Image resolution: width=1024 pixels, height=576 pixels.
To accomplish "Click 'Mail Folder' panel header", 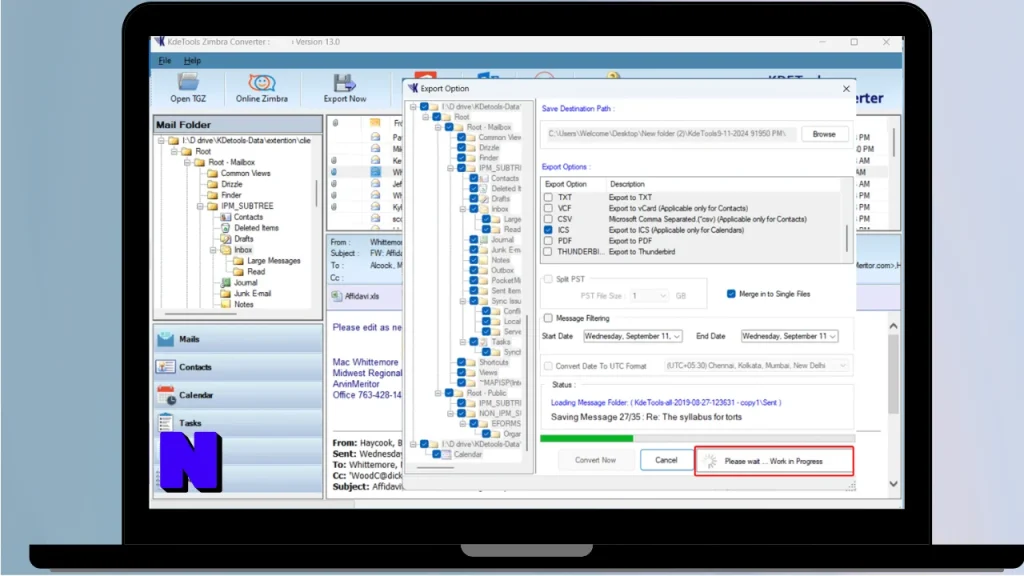I will click(238, 125).
